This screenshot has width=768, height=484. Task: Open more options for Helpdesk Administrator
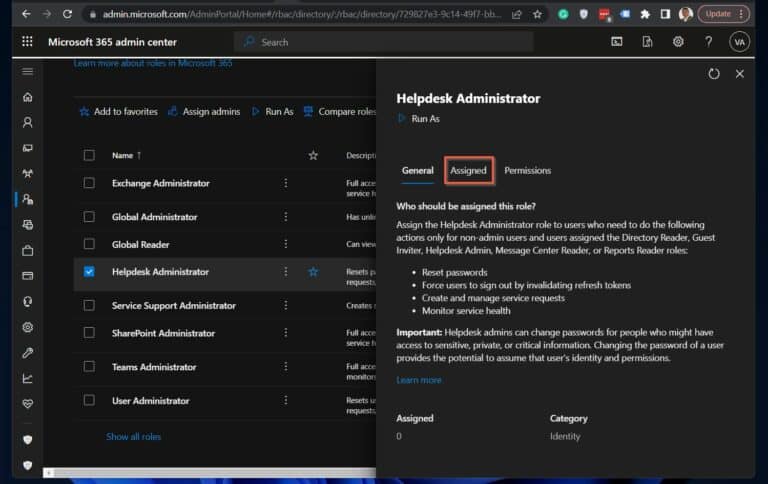tap(286, 272)
